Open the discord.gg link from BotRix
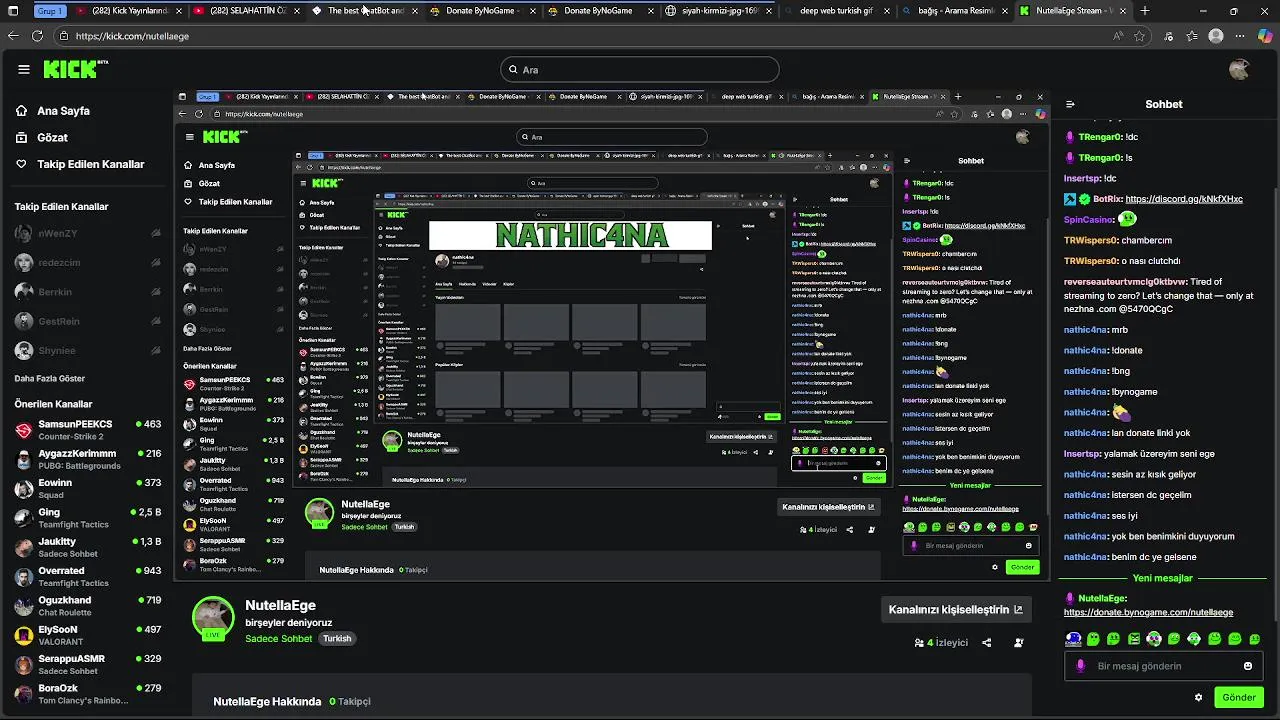 (x=1184, y=199)
